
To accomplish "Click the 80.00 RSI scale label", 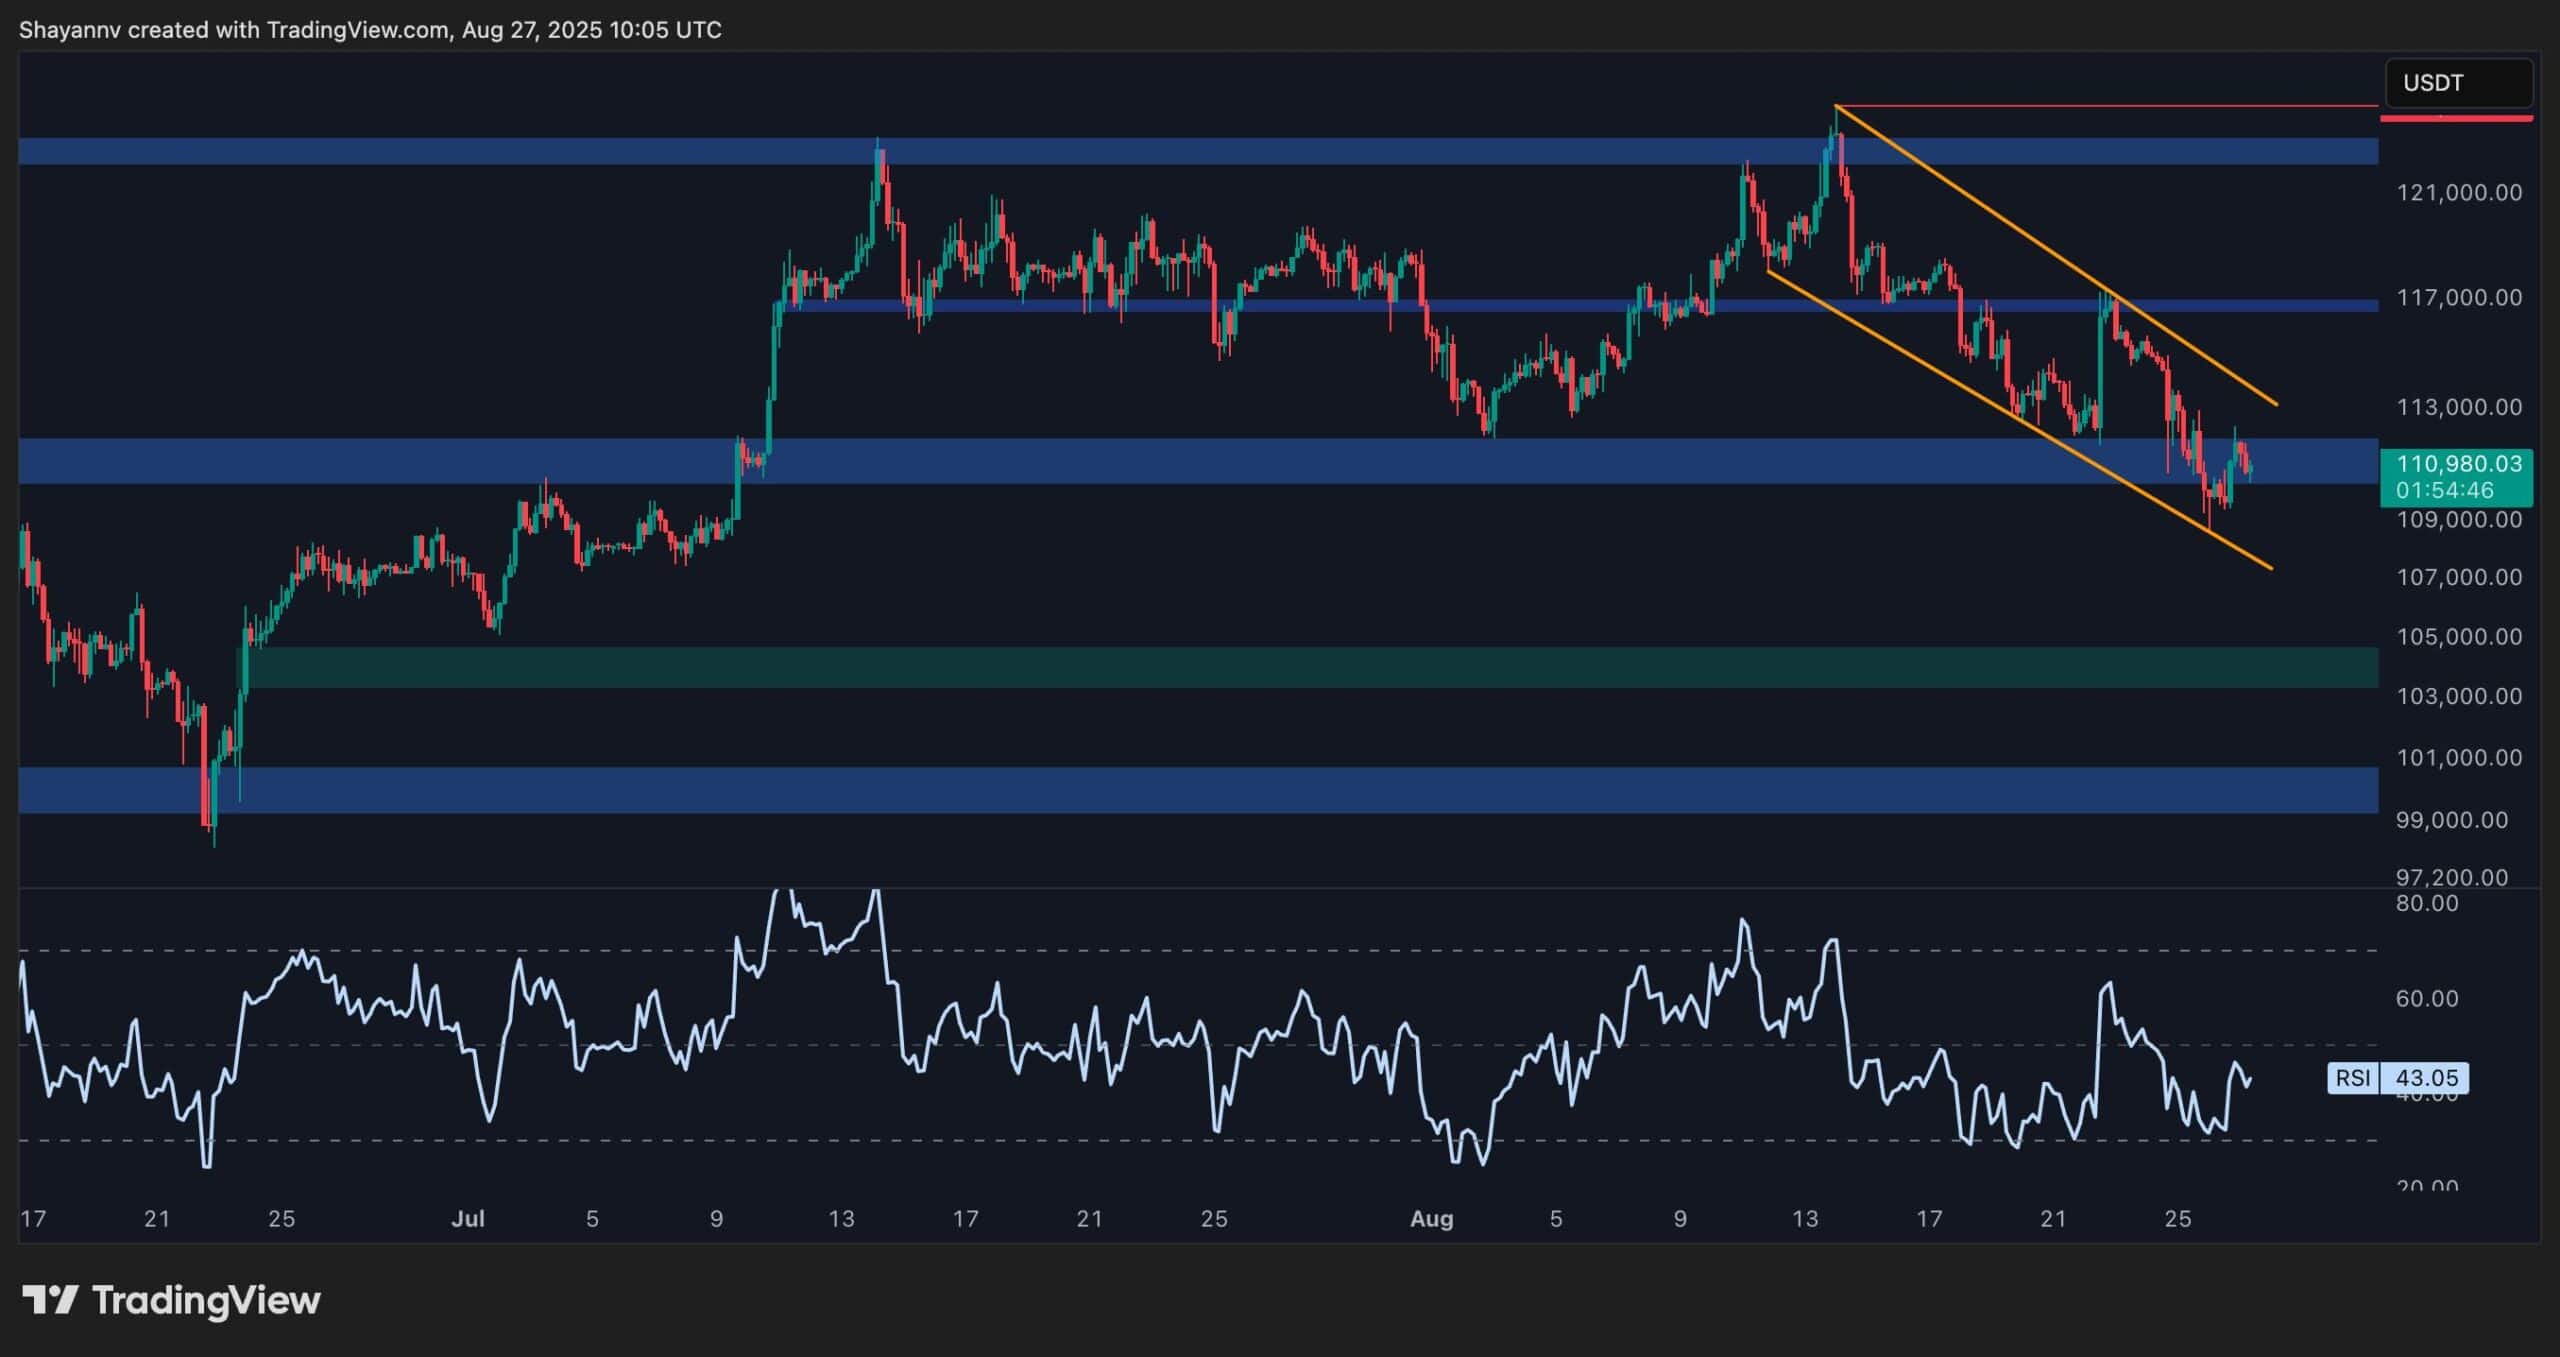I will pyautogui.click(x=2427, y=903).
